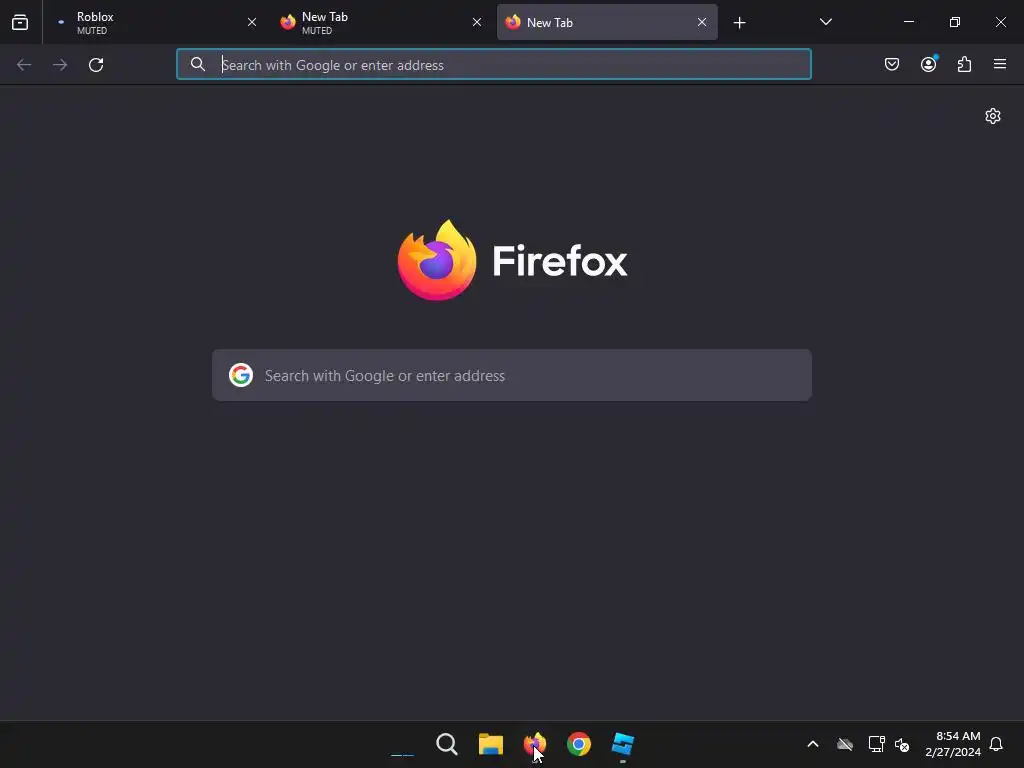Focus the page Google search box
Screen dimensions: 1024x768
512,376
